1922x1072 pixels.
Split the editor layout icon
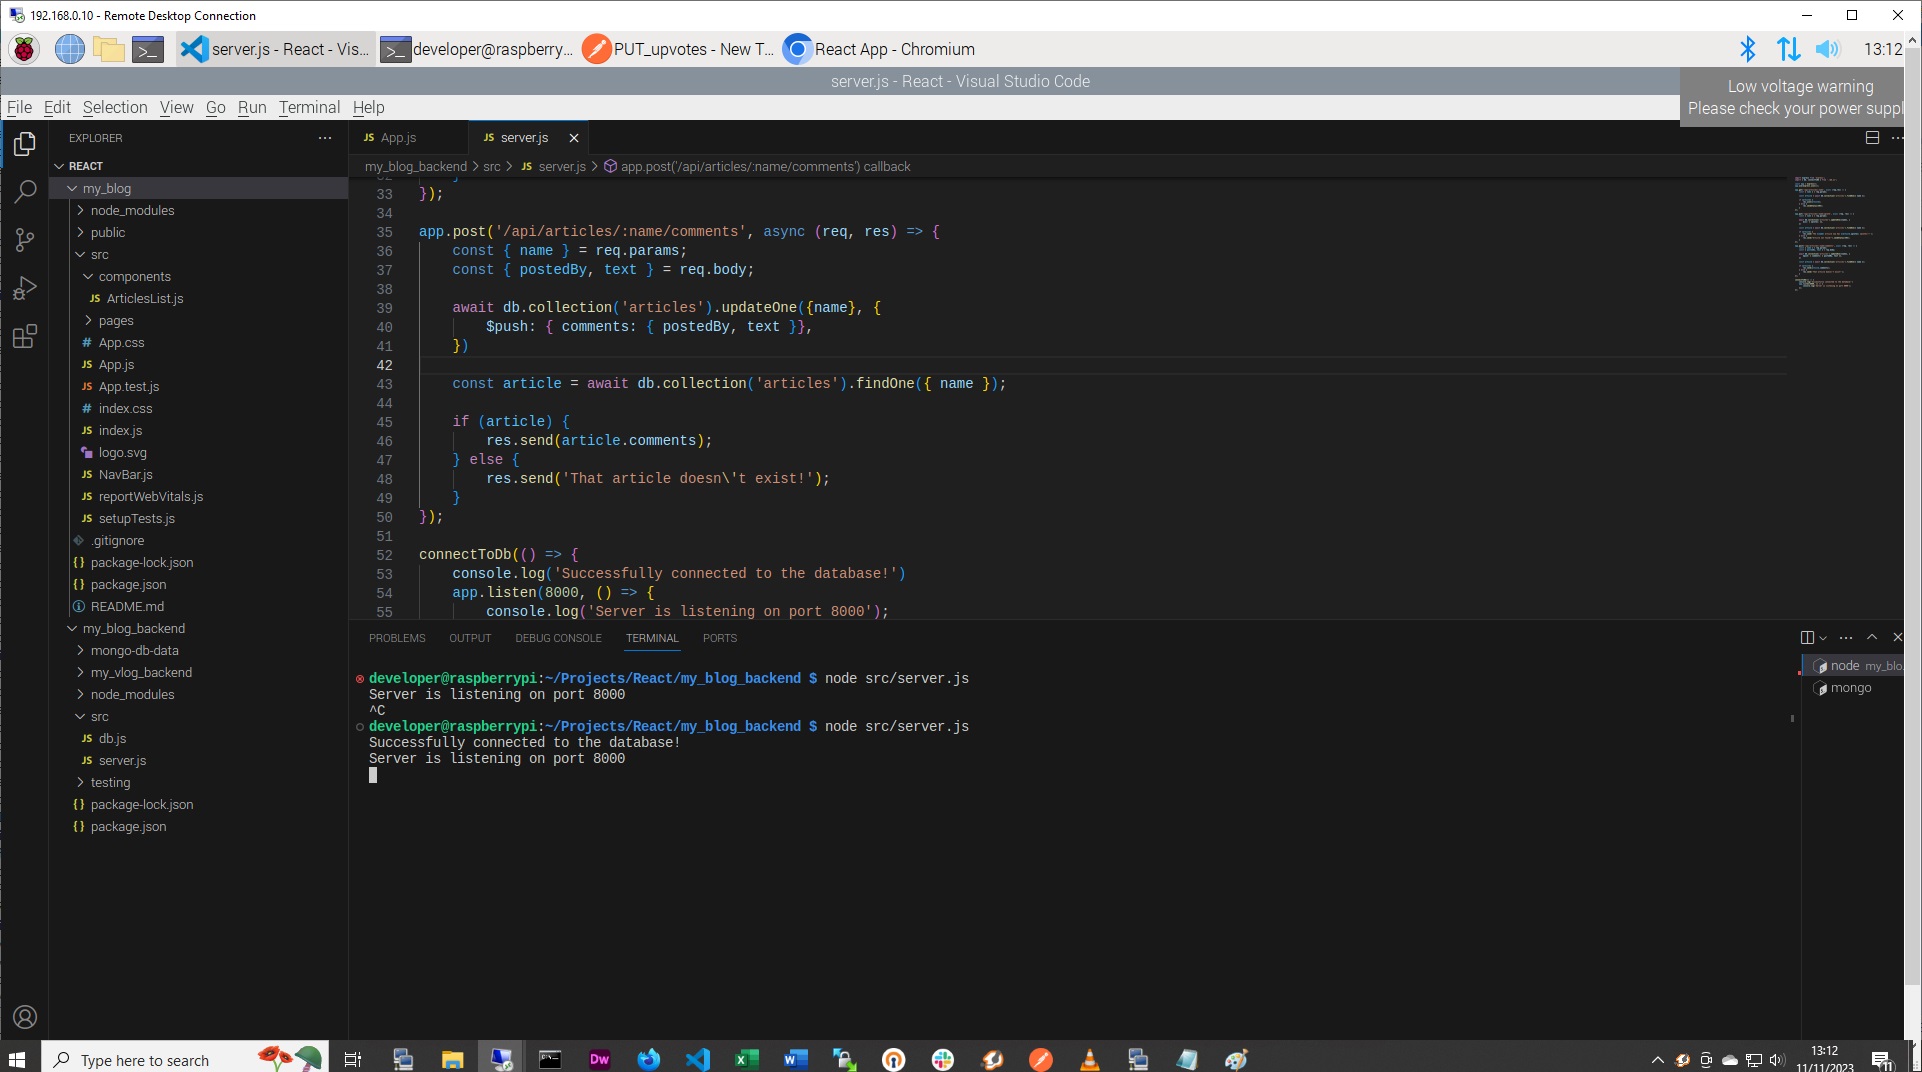pos(1872,138)
